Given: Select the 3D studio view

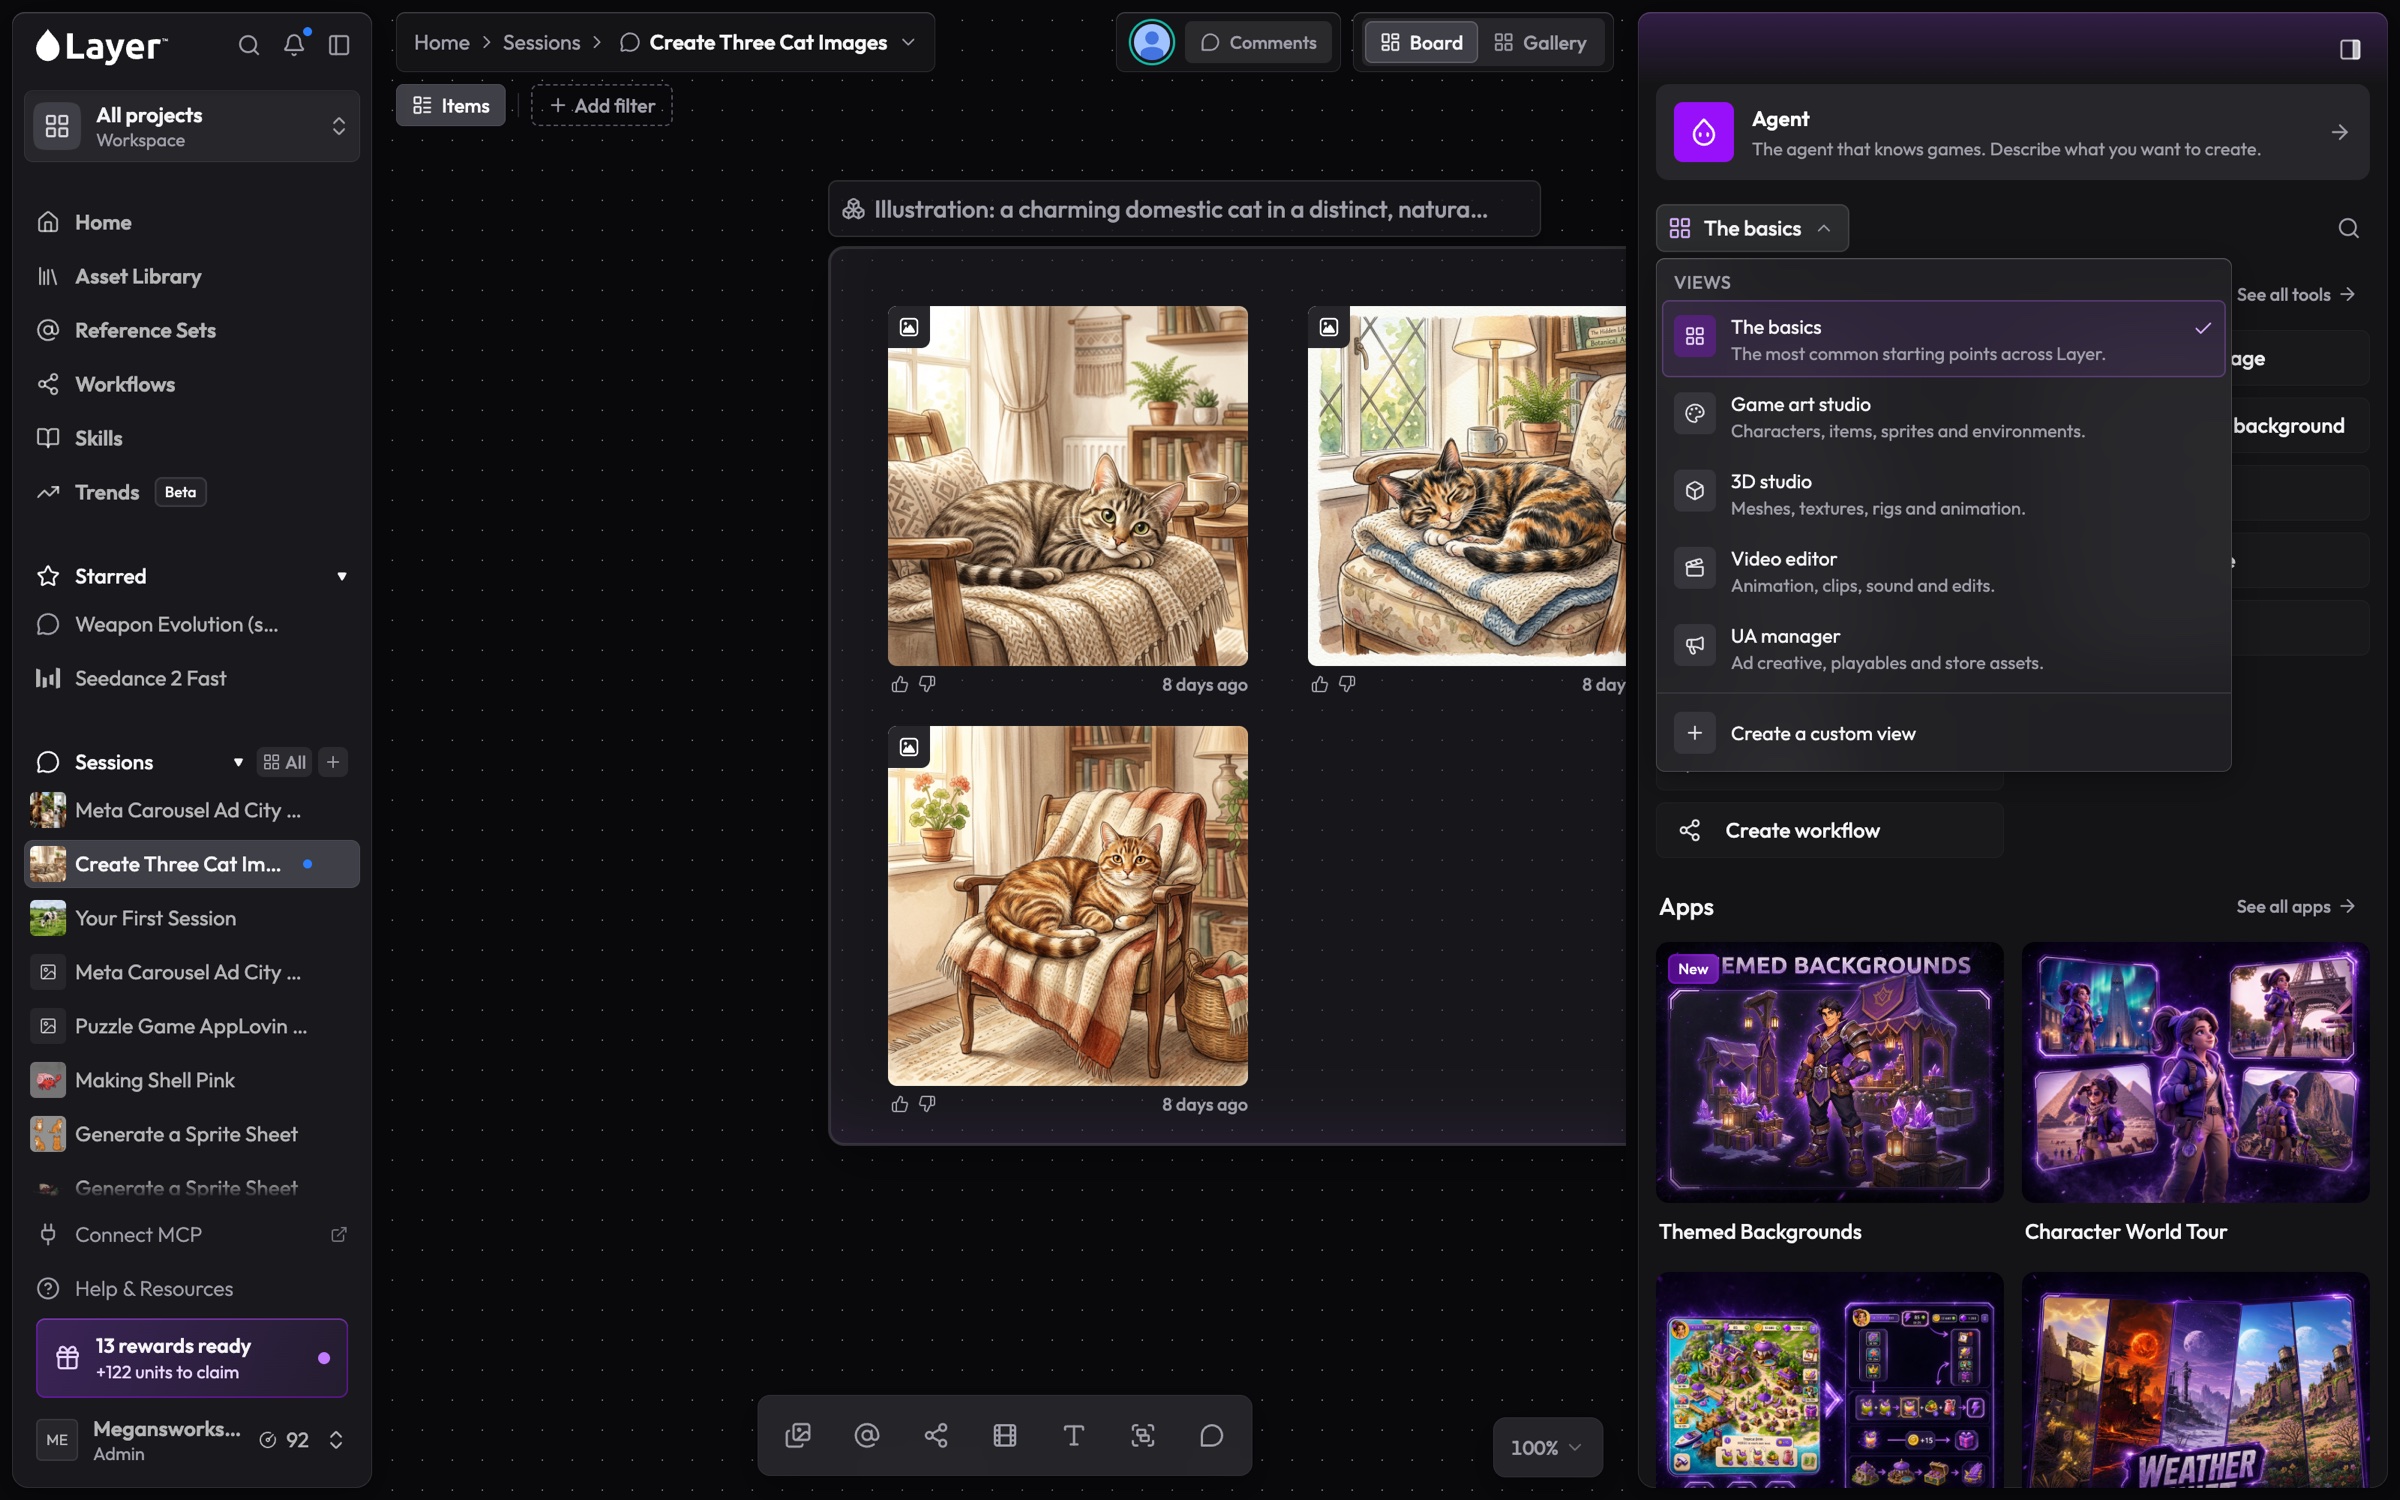Looking at the screenshot, I should tap(1943, 494).
